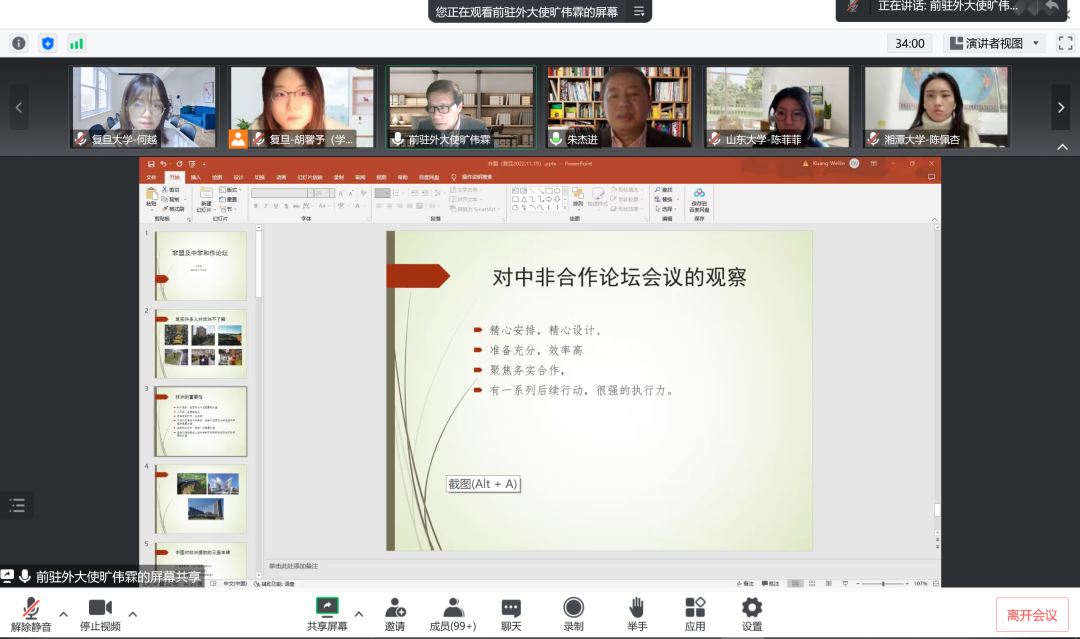The image size is (1080, 639).
Task: Turn off camera with 停止视频
Action: tap(100, 608)
